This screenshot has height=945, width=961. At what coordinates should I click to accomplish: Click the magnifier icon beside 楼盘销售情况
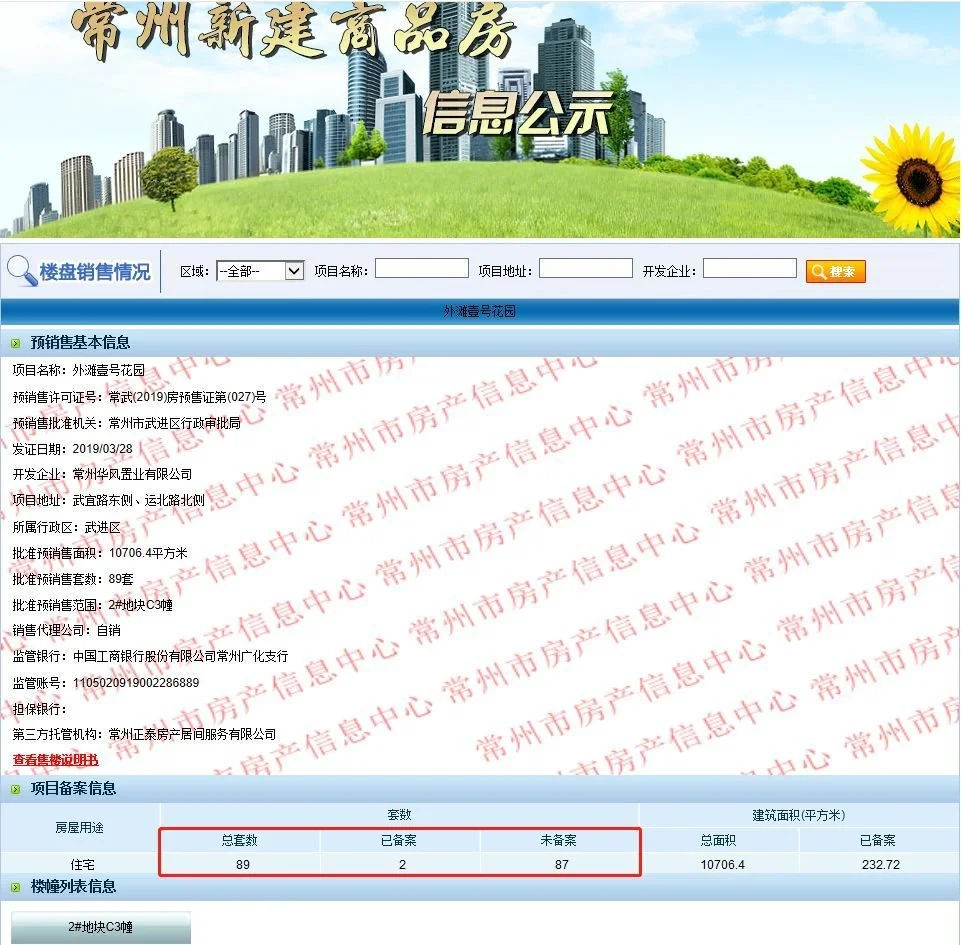coord(22,271)
